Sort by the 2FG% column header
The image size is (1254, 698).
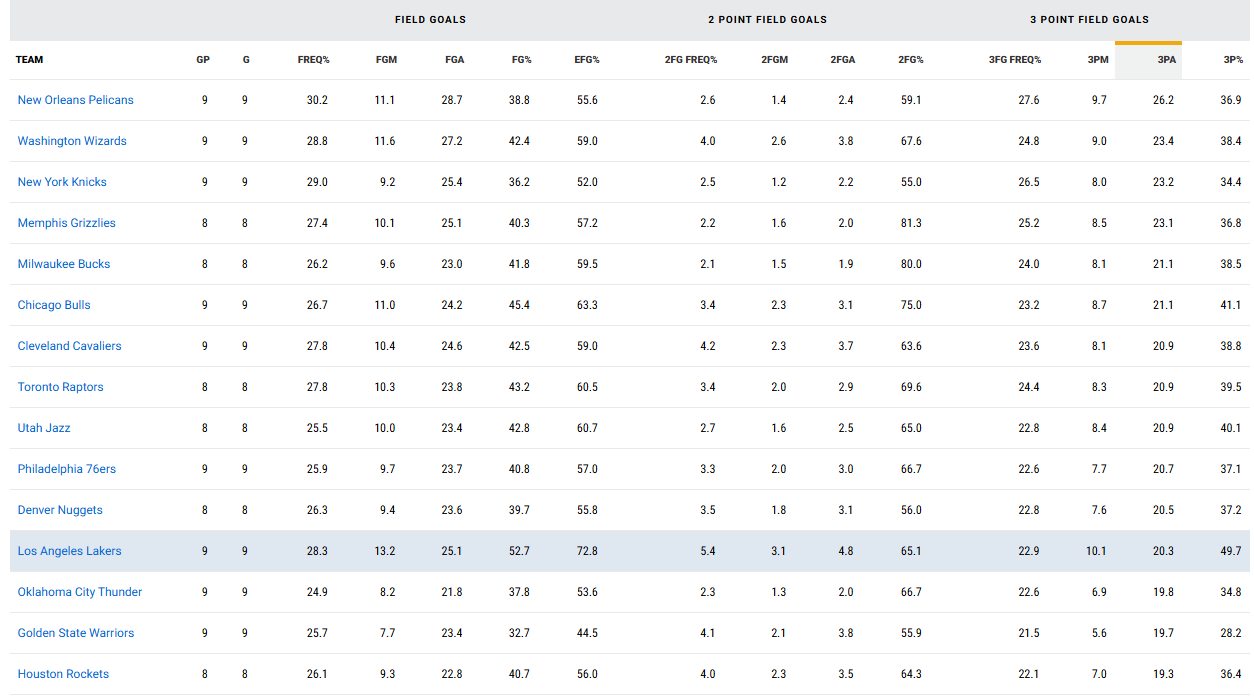911,60
